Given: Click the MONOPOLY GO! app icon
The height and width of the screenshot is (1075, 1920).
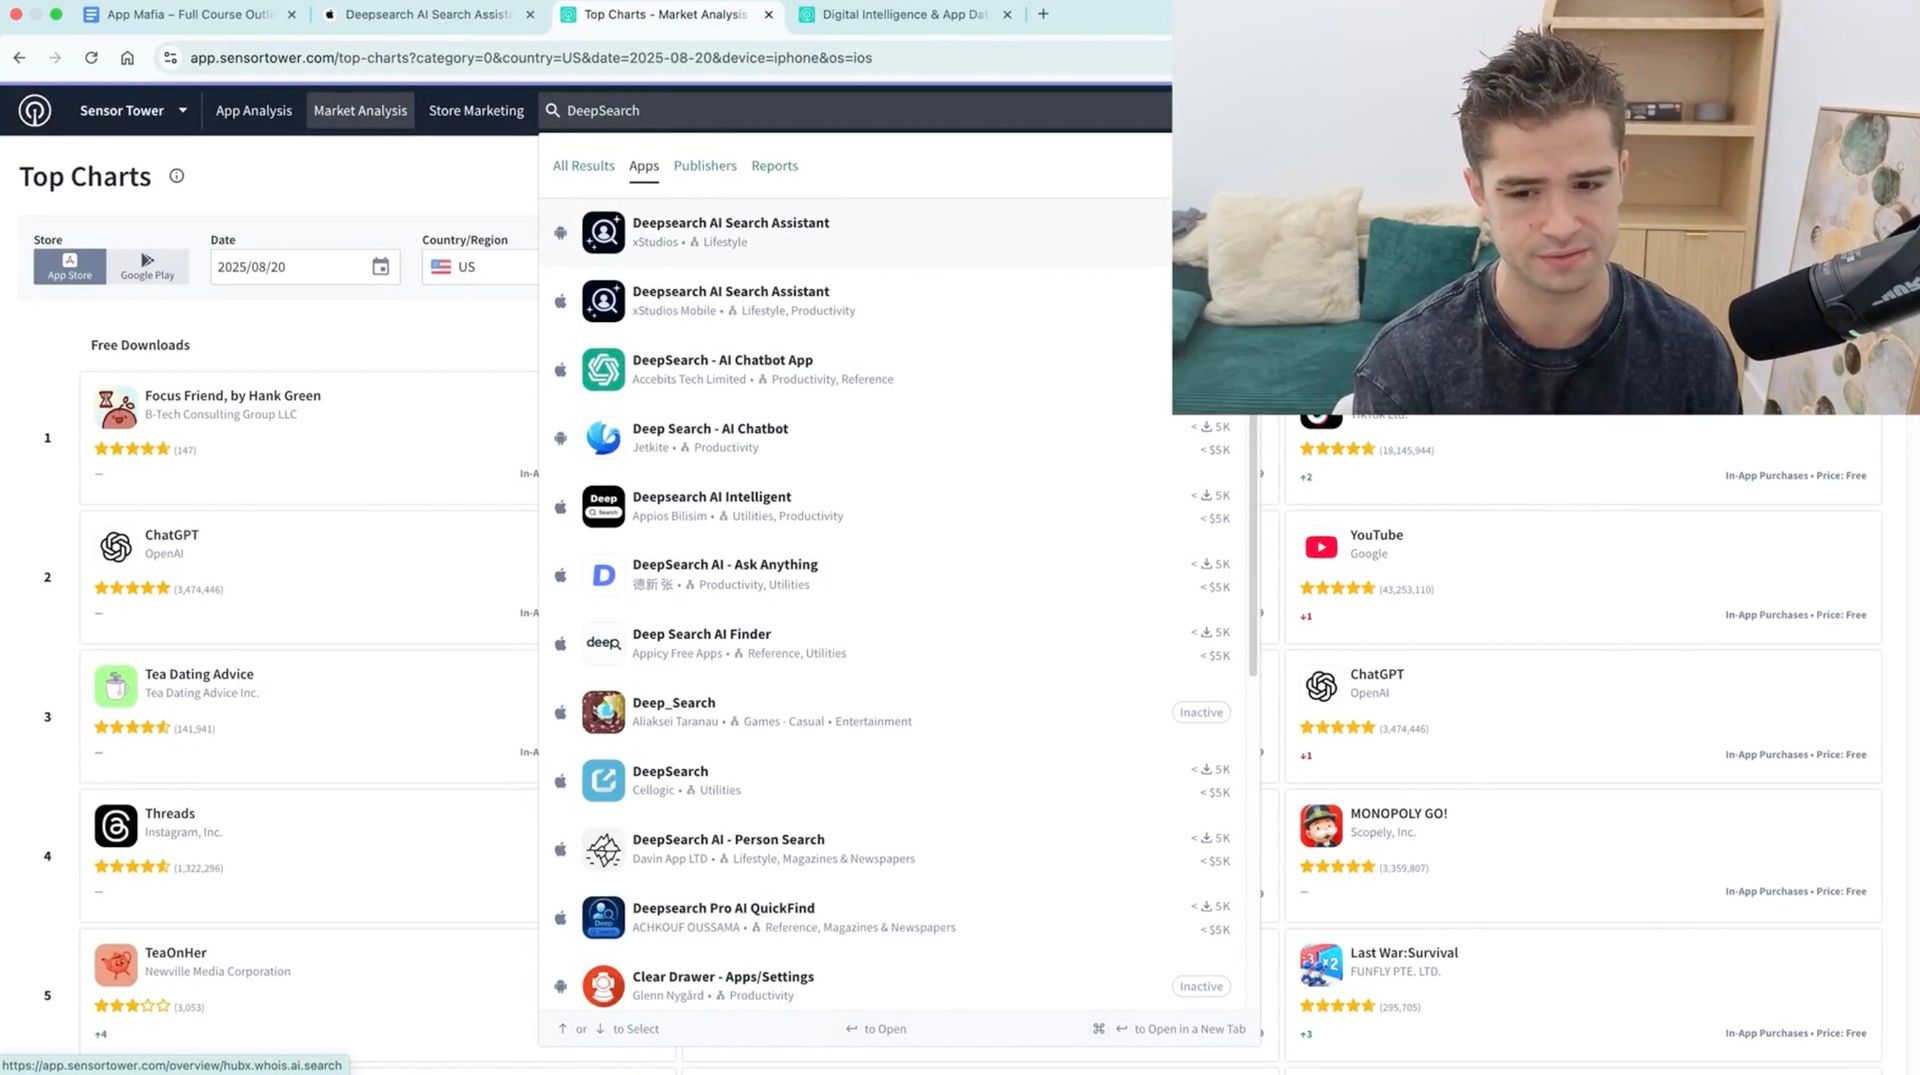Looking at the screenshot, I should pyautogui.click(x=1321, y=825).
